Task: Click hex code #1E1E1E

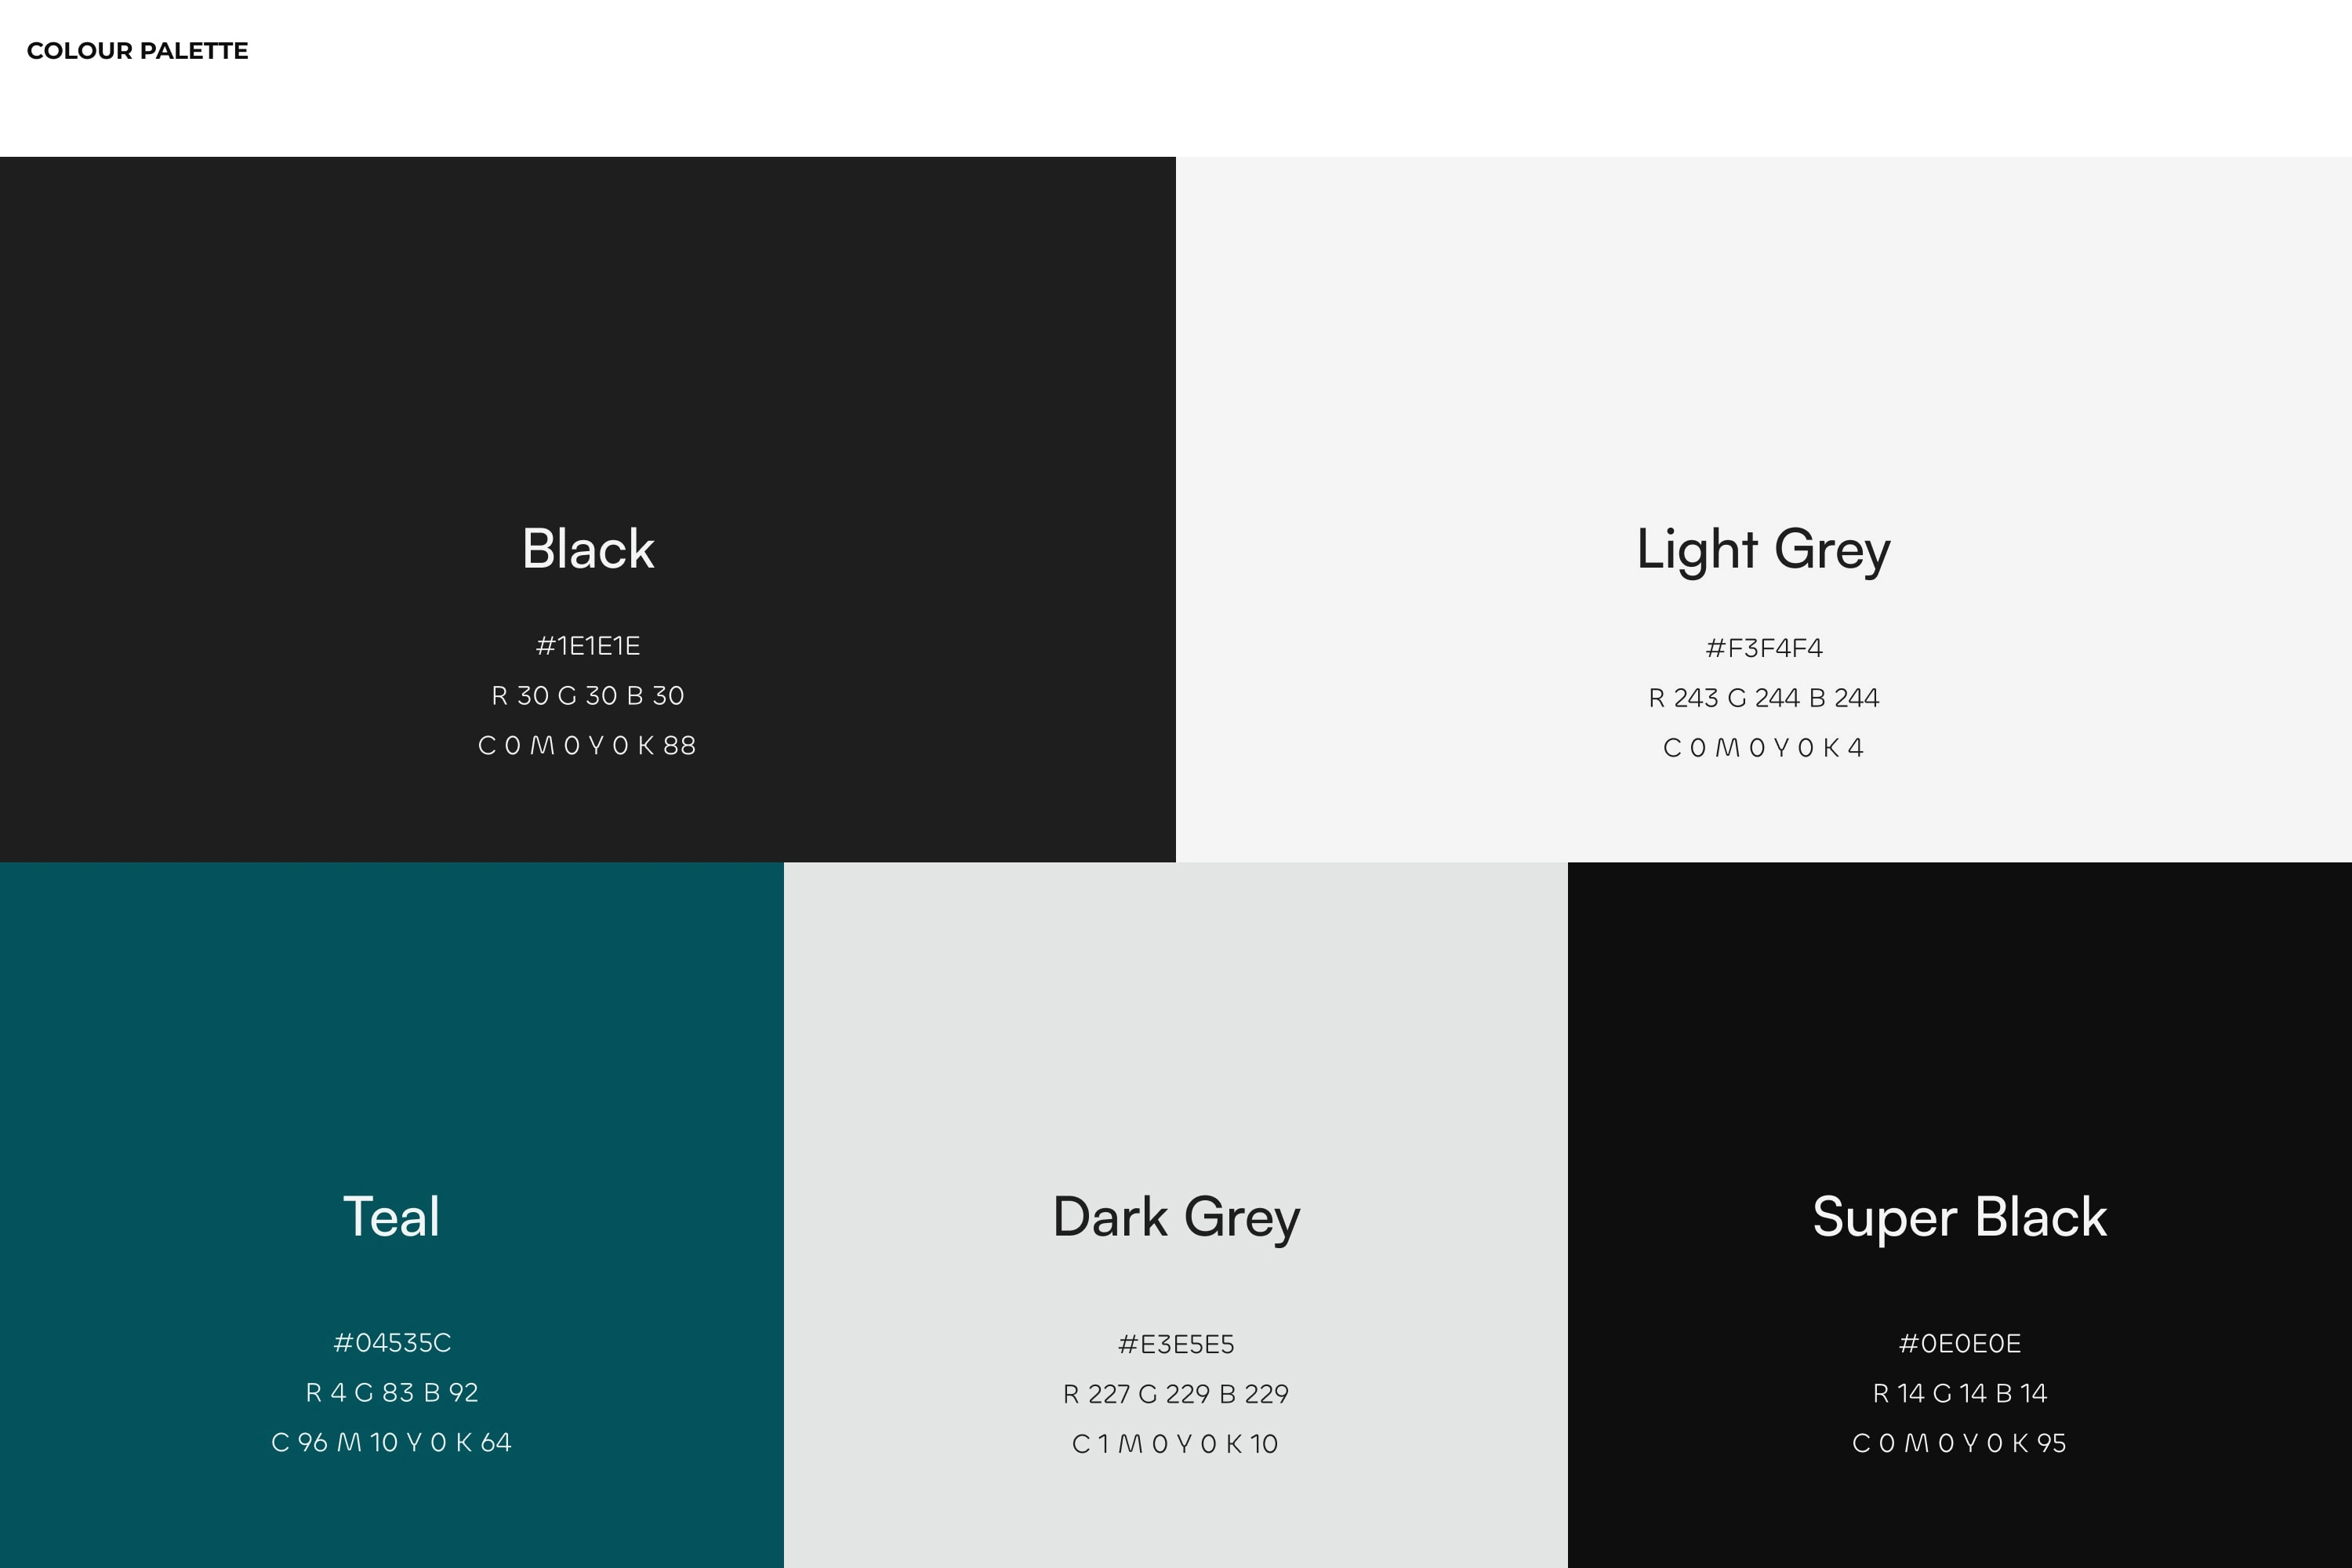Action: [x=588, y=646]
